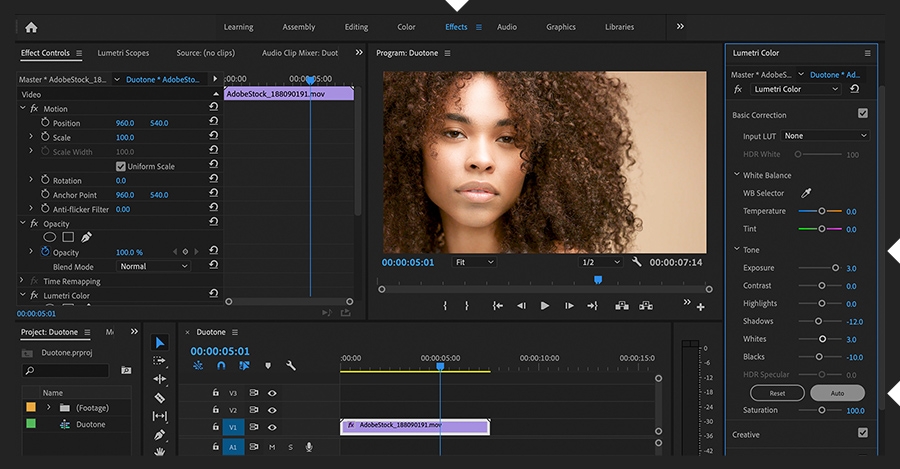900x469 pixels.
Task: Disable the Basic Correction checkbox
Action: (x=863, y=114)
